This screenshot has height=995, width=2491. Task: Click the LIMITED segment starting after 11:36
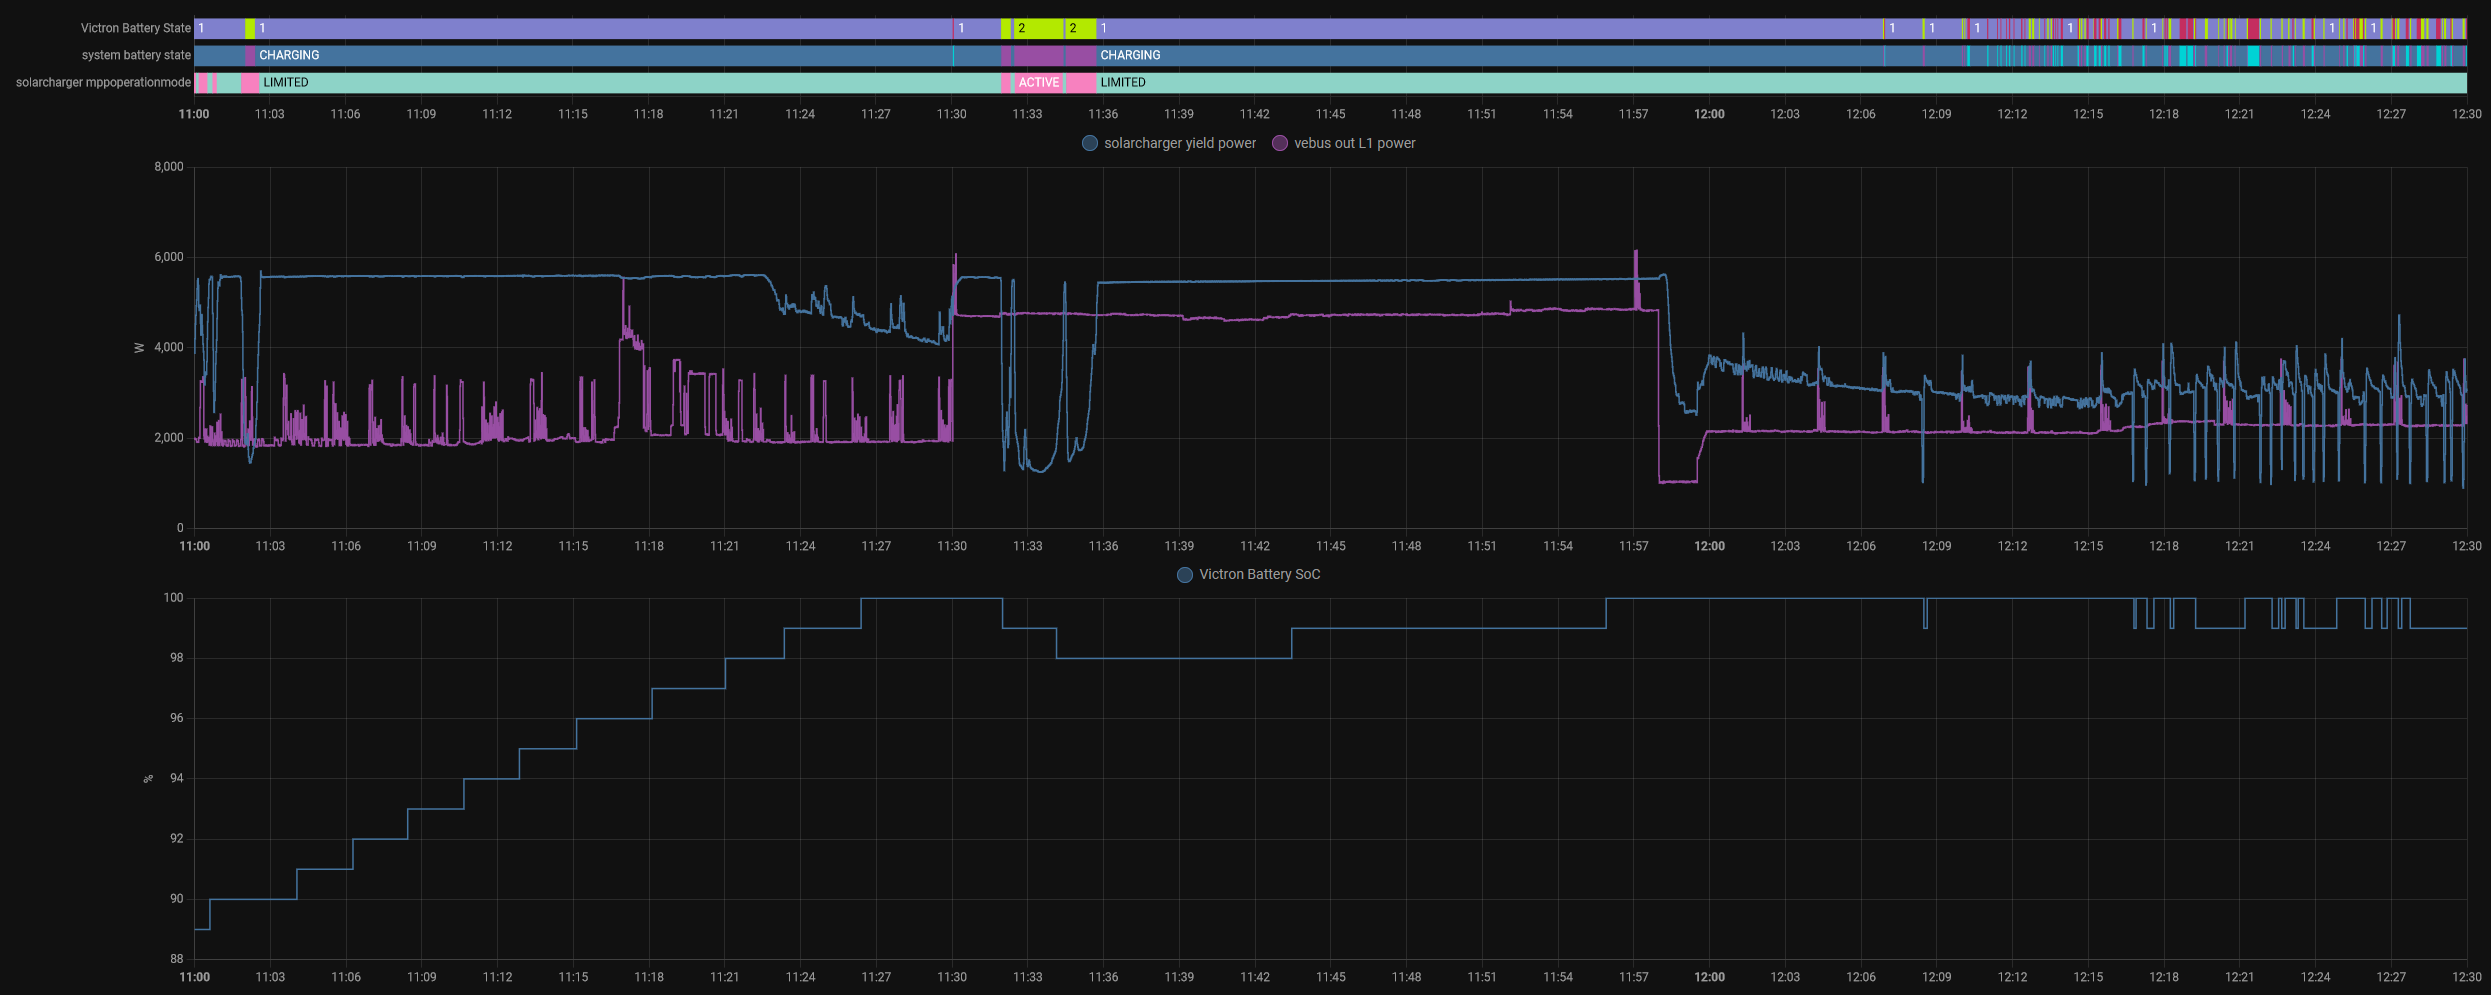coord(1780,82)
